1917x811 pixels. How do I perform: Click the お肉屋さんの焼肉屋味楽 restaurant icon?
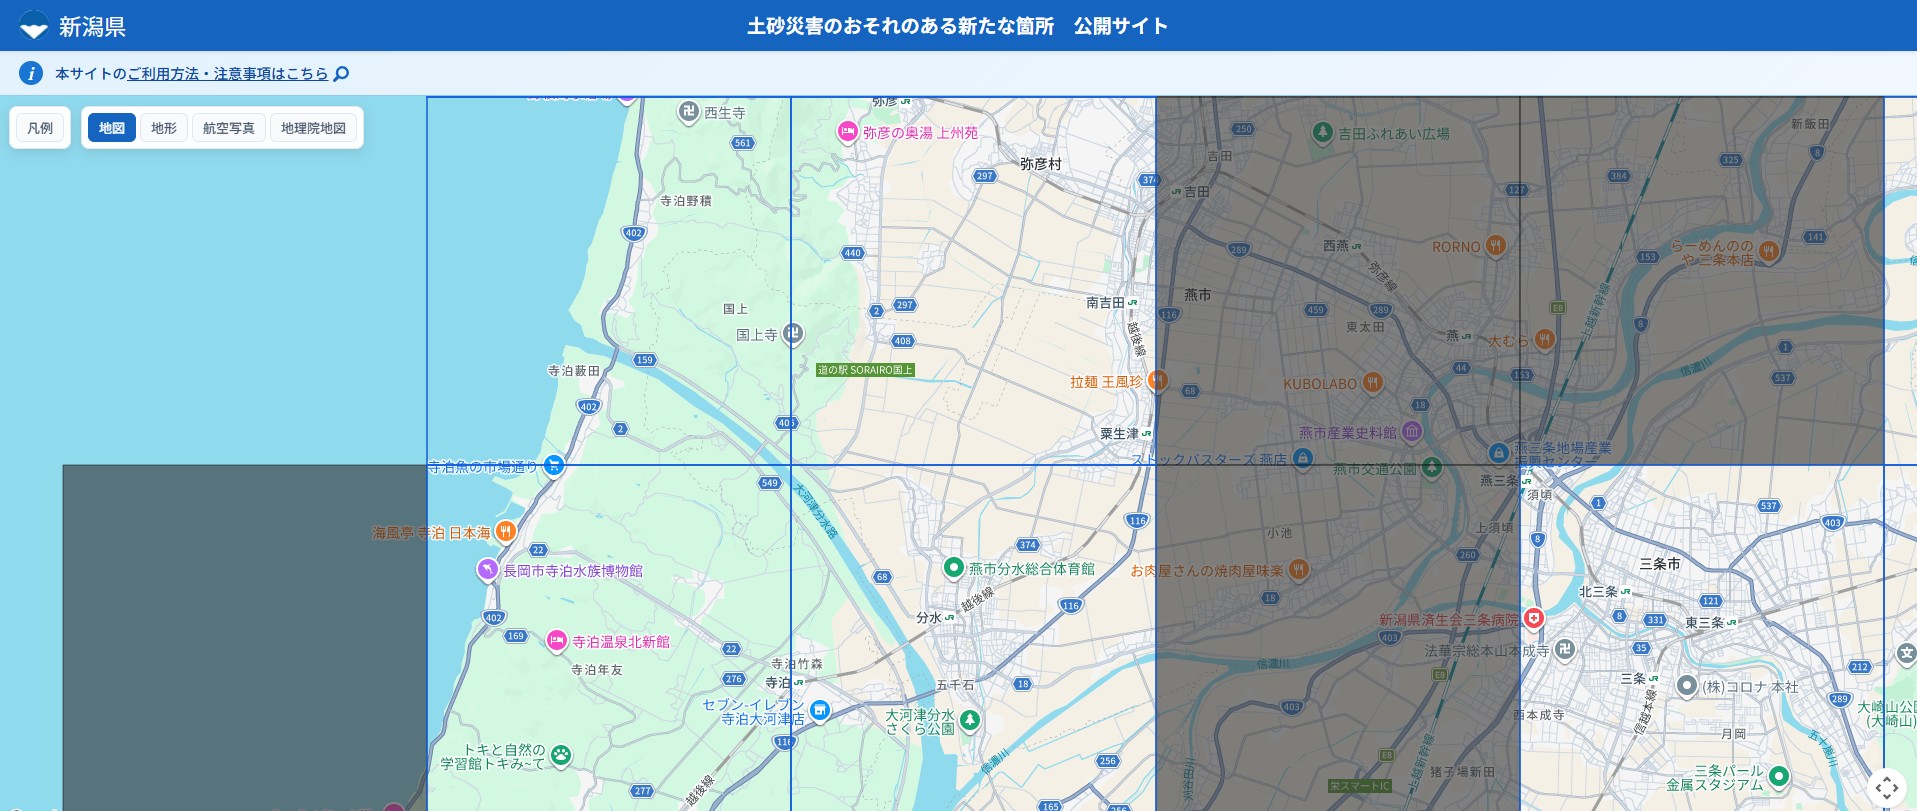tap(1298, 569)
